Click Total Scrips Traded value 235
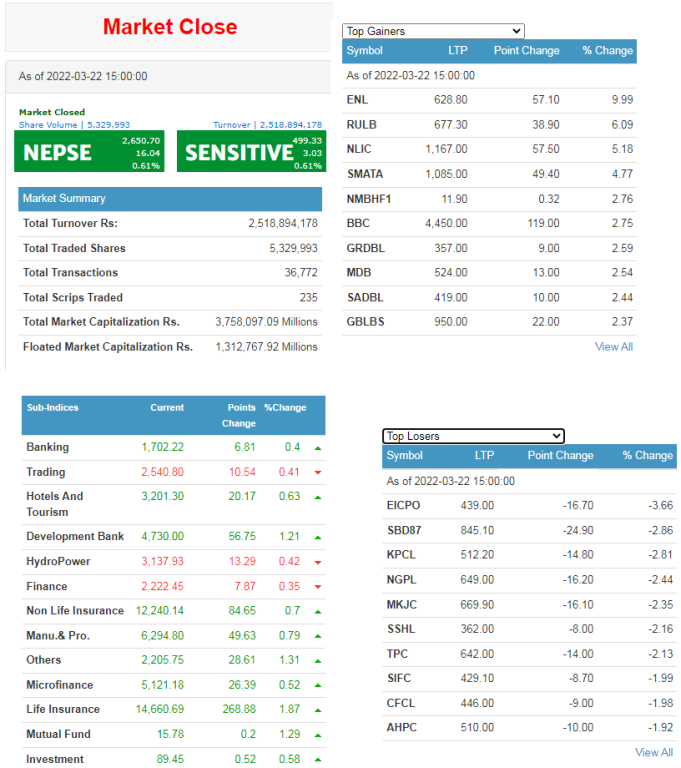Viewport: 681px width, 768px height. (x=309, y=297)
